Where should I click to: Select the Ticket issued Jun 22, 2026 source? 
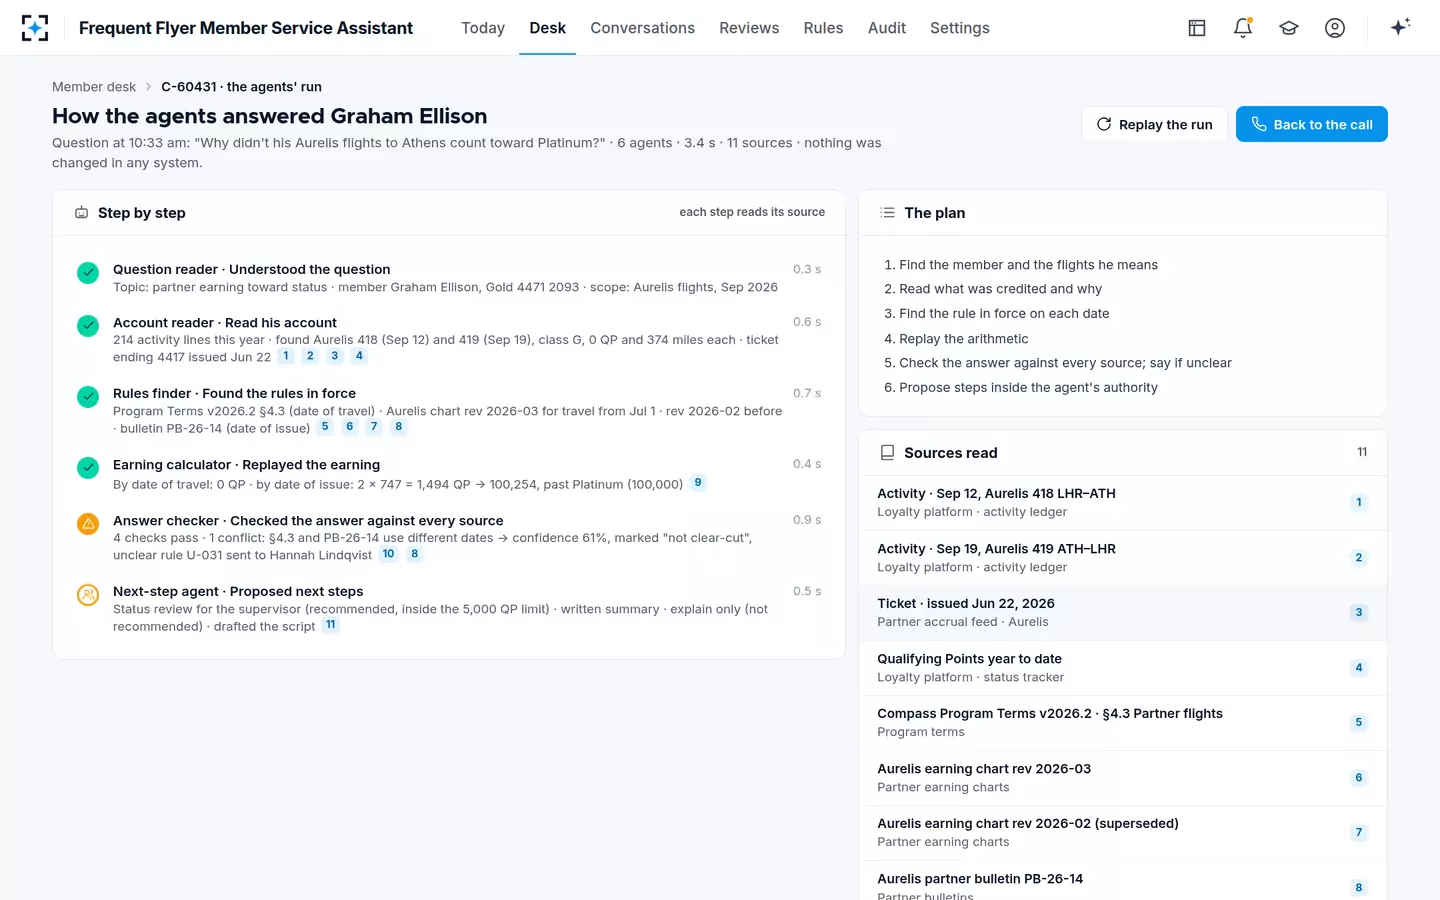tap(1123, 613)
